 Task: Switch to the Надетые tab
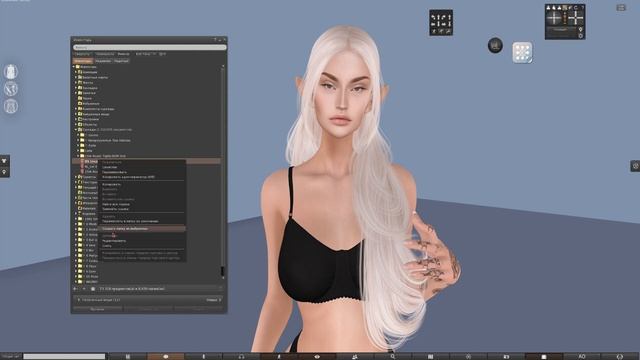coord(121,61)
